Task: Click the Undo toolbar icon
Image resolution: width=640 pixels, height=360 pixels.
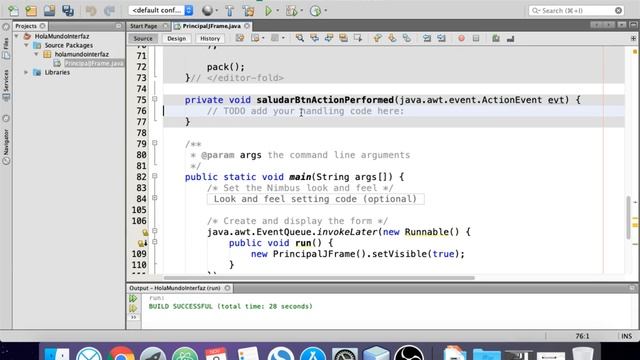Action: click(x=91, y=11)
